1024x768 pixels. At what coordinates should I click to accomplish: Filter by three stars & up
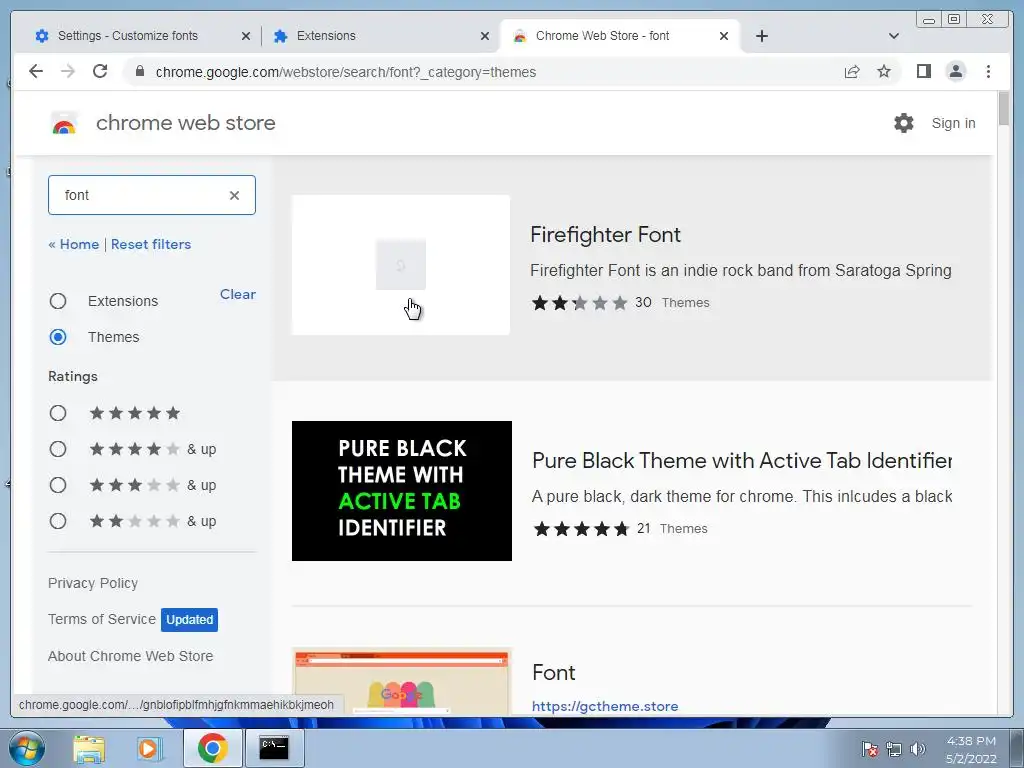[58, 485]
